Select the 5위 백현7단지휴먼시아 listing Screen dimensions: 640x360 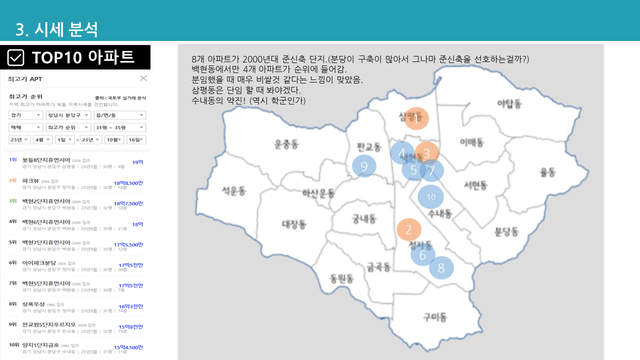(x=76, y=245)
